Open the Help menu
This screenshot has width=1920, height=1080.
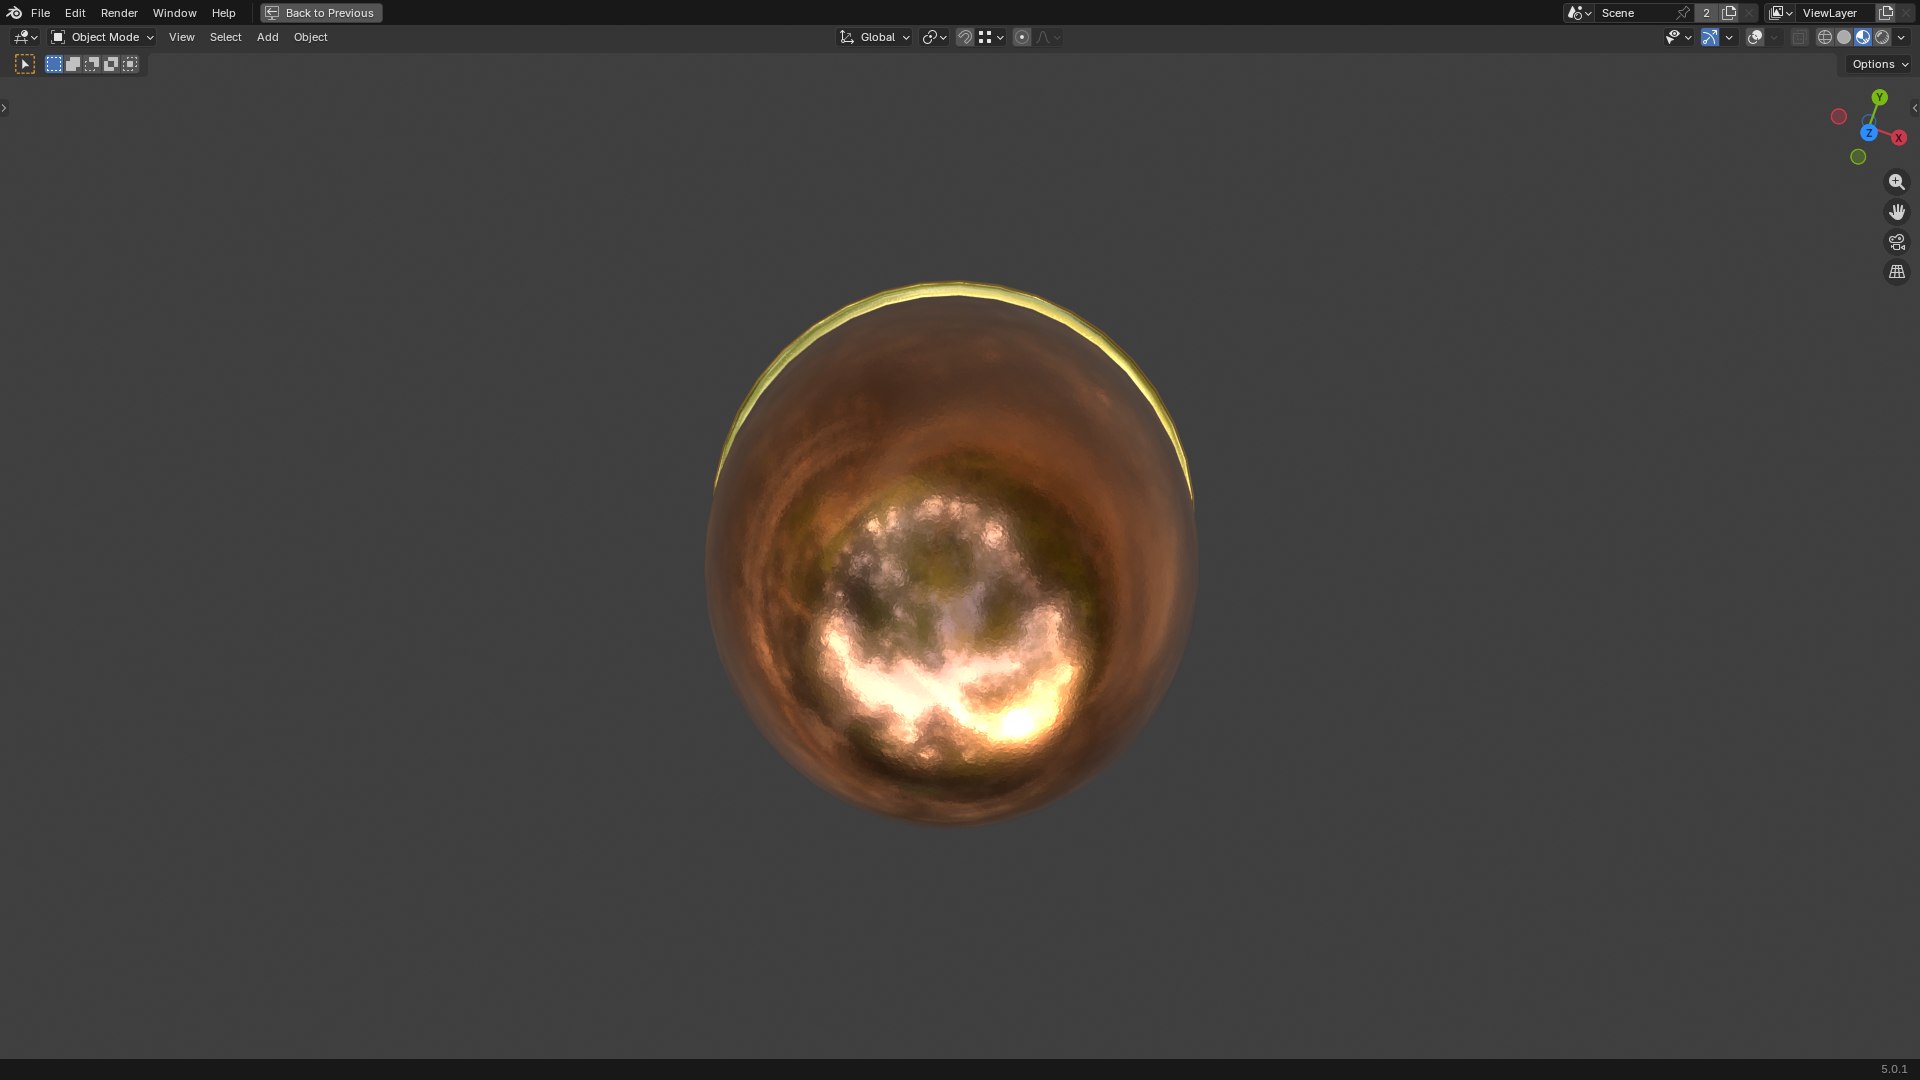pos(223,13)
